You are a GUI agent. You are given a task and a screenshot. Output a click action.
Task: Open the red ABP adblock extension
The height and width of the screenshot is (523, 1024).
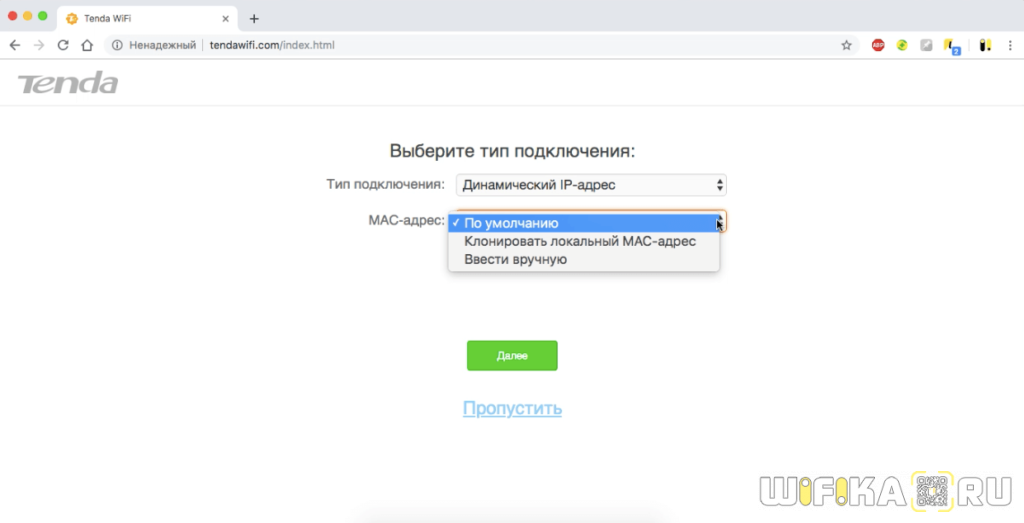[878, 45]
